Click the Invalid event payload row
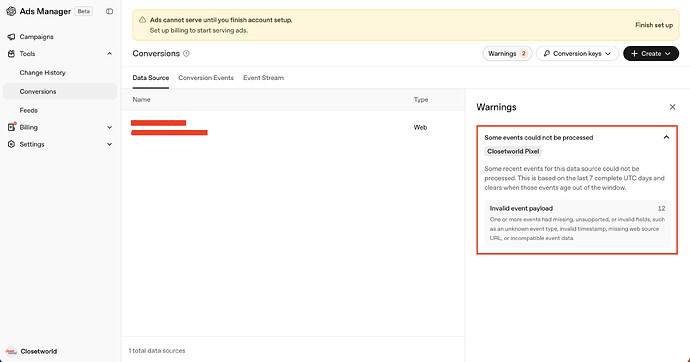Image resolution: width=690 pixels, height=362 pixels. pos(577,223)
